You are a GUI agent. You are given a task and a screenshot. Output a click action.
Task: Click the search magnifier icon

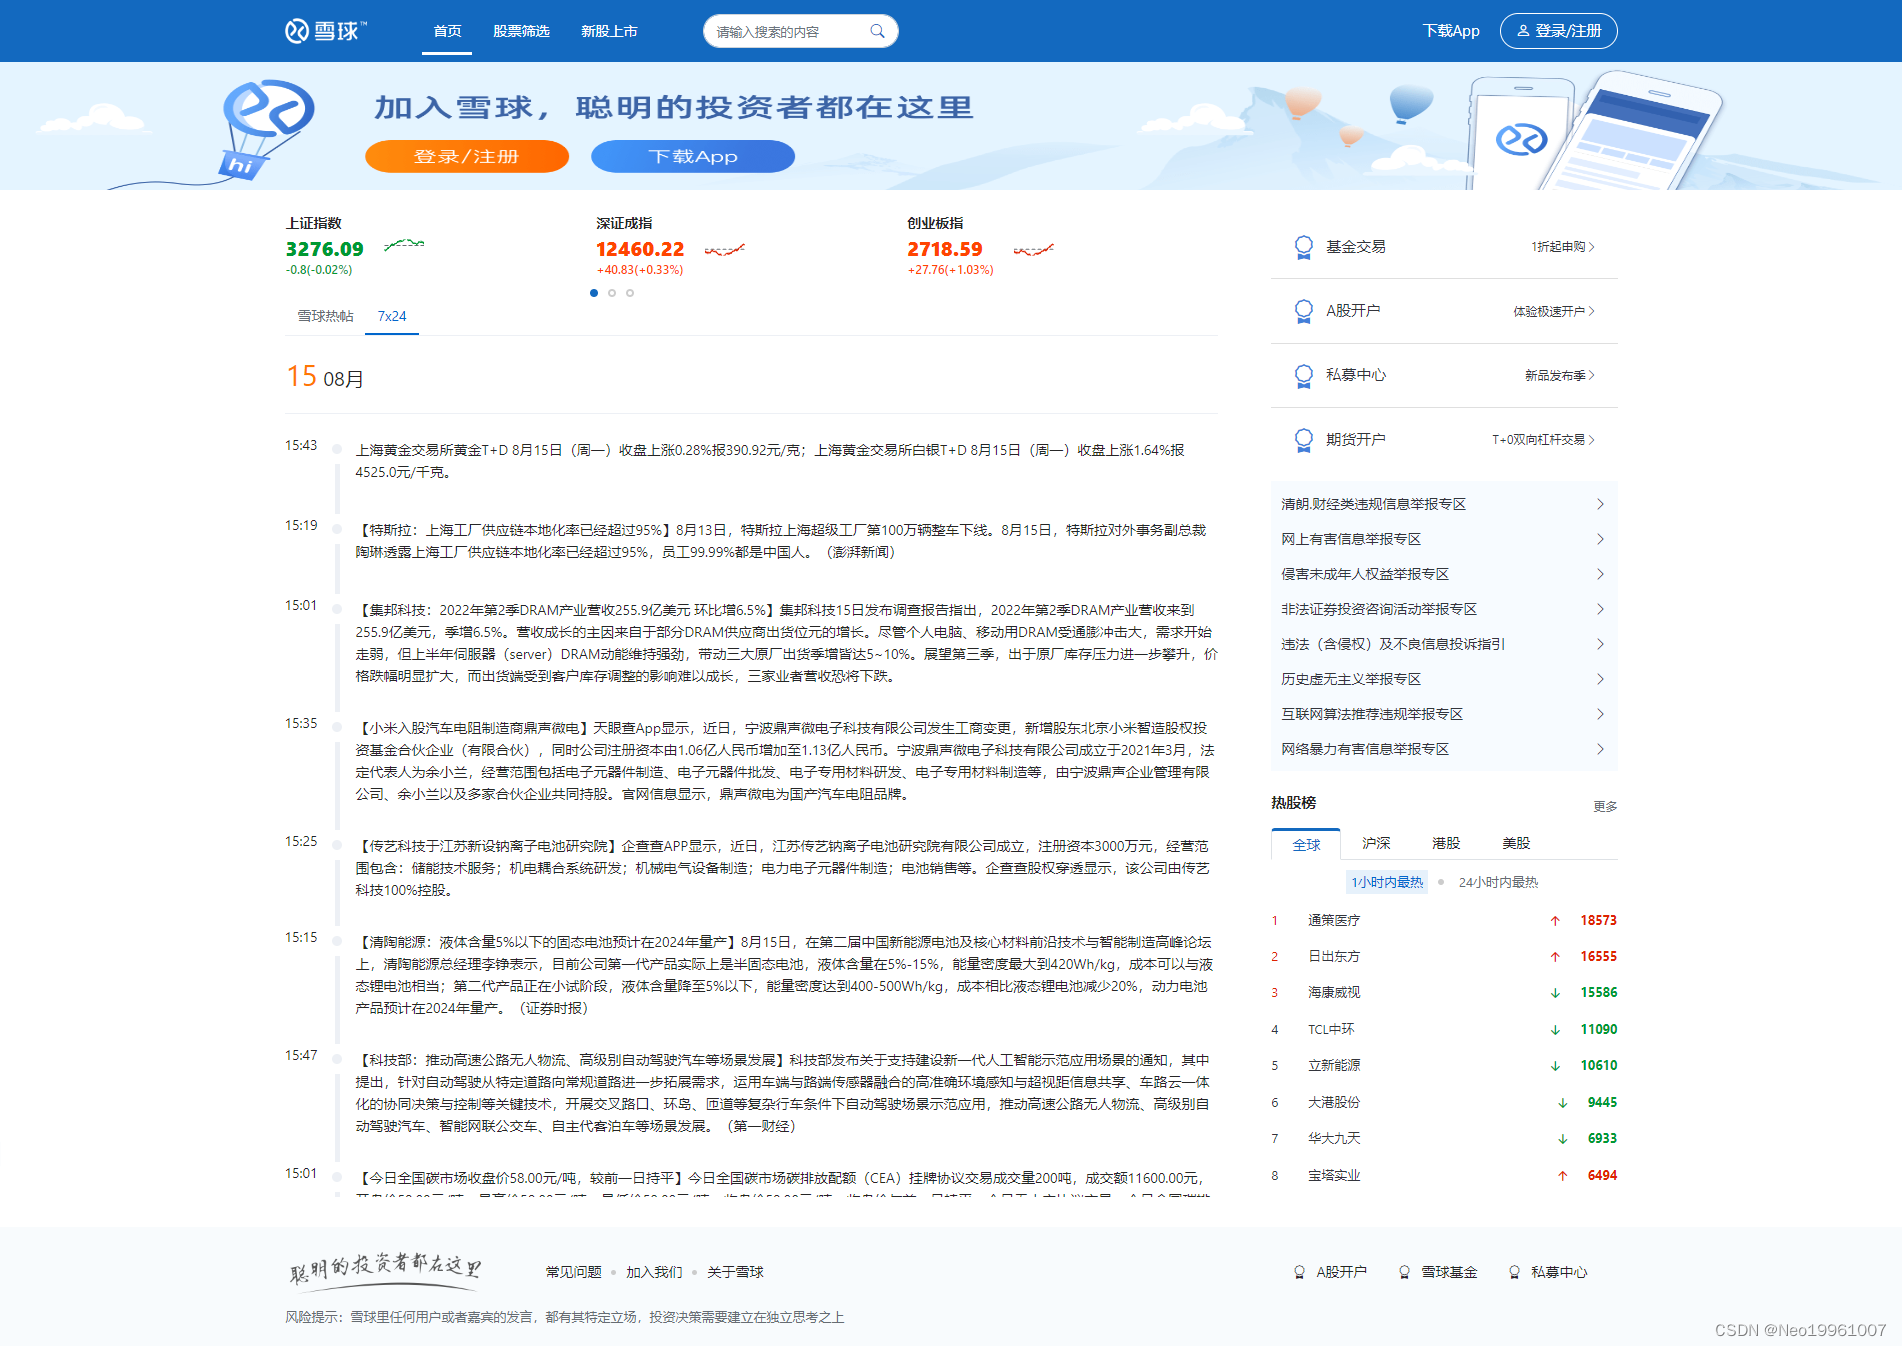click(877, 31)
